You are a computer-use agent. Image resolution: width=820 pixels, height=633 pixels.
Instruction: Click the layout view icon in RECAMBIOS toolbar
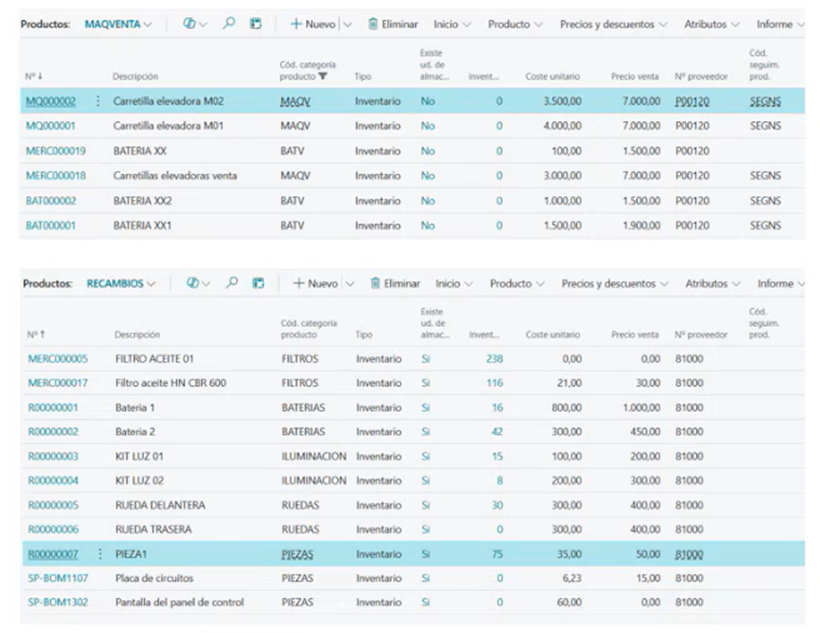[257, 283]
